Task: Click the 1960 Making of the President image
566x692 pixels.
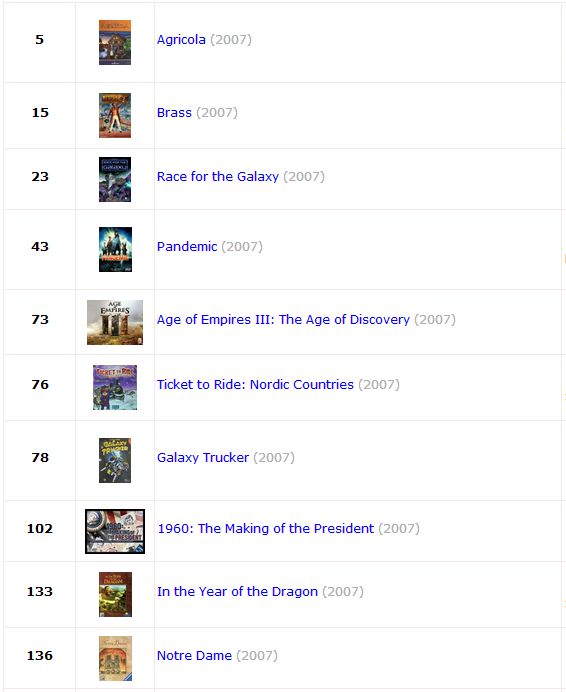Action: point(115,531)
